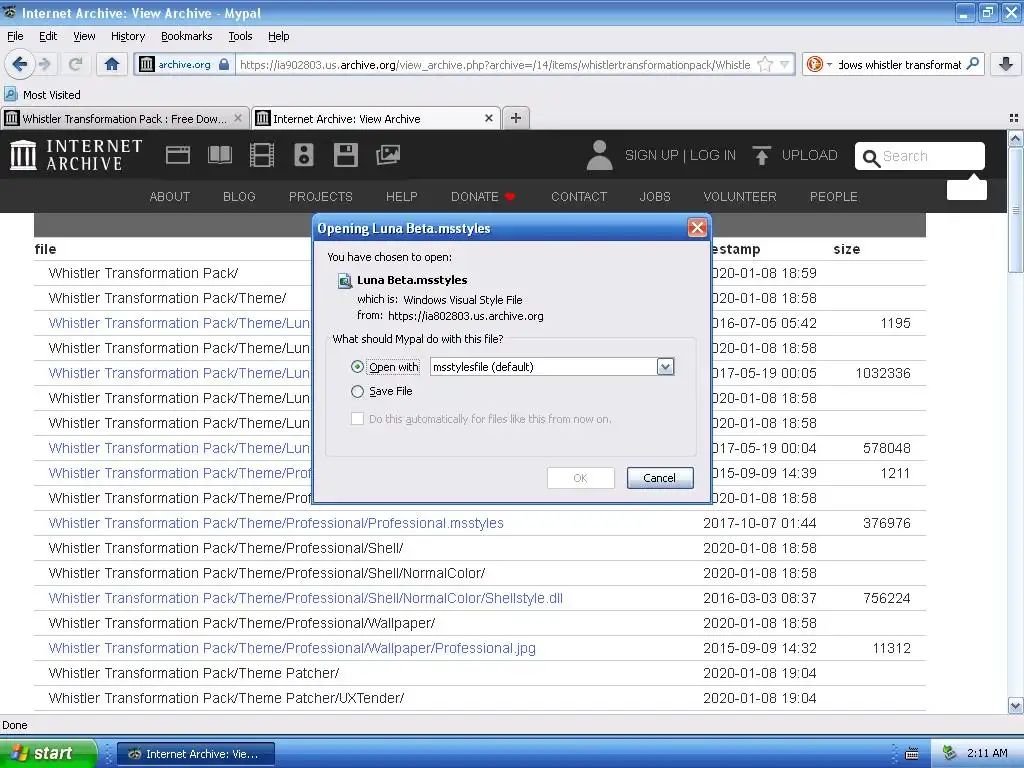This screenshot has width=1024, height=768.
Task: Open the History menu
Action: [x=128, y=36]
